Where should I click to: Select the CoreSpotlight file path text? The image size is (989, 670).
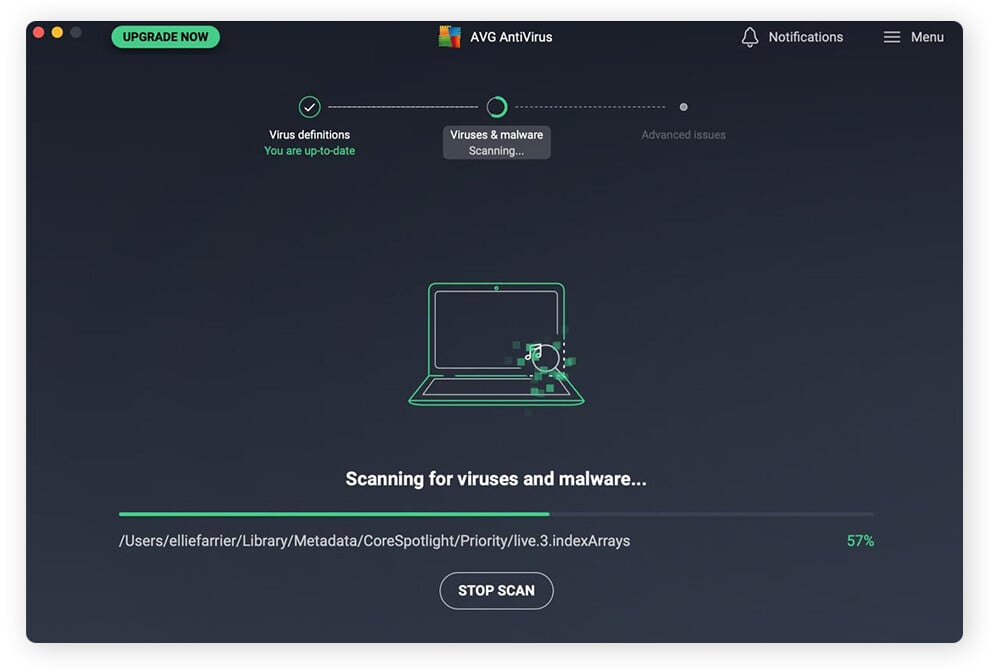tap(374, 540)
